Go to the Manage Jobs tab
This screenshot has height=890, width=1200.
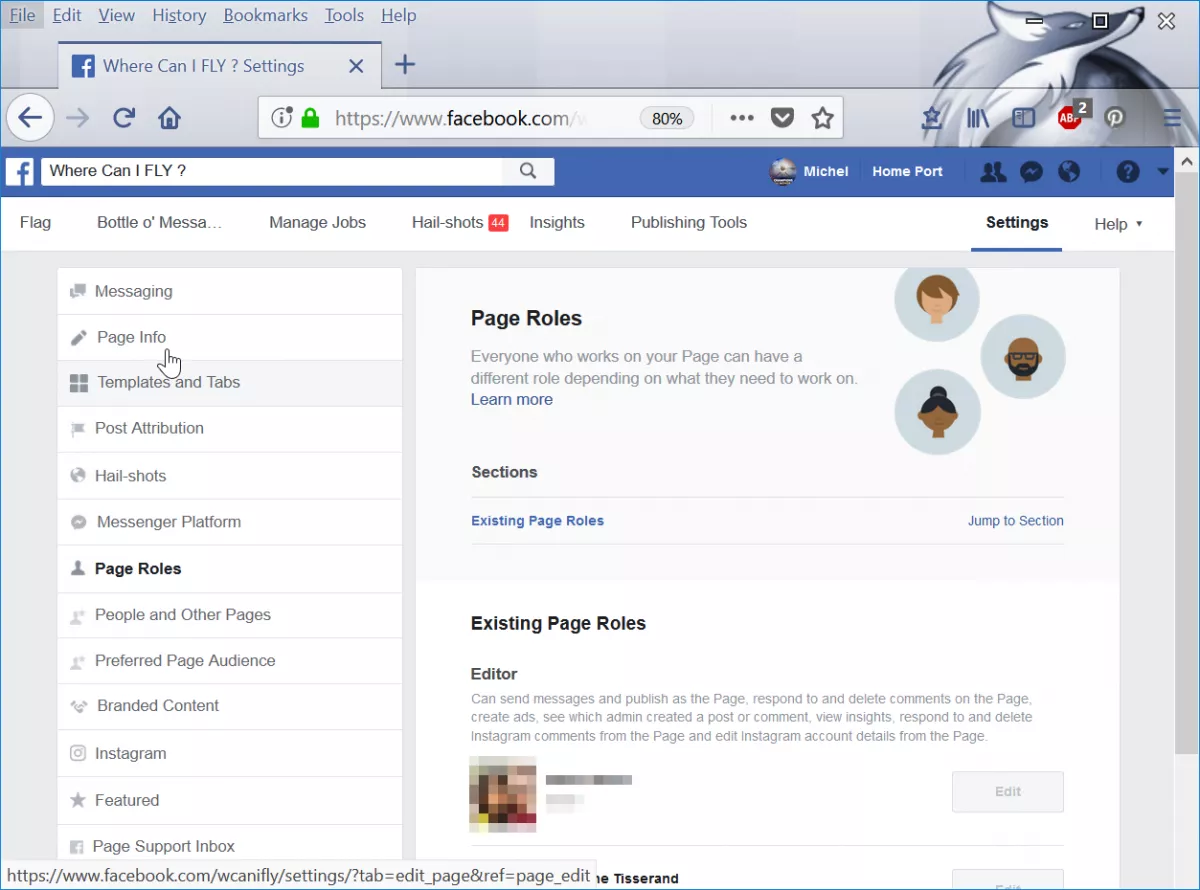tap(317, 222)
